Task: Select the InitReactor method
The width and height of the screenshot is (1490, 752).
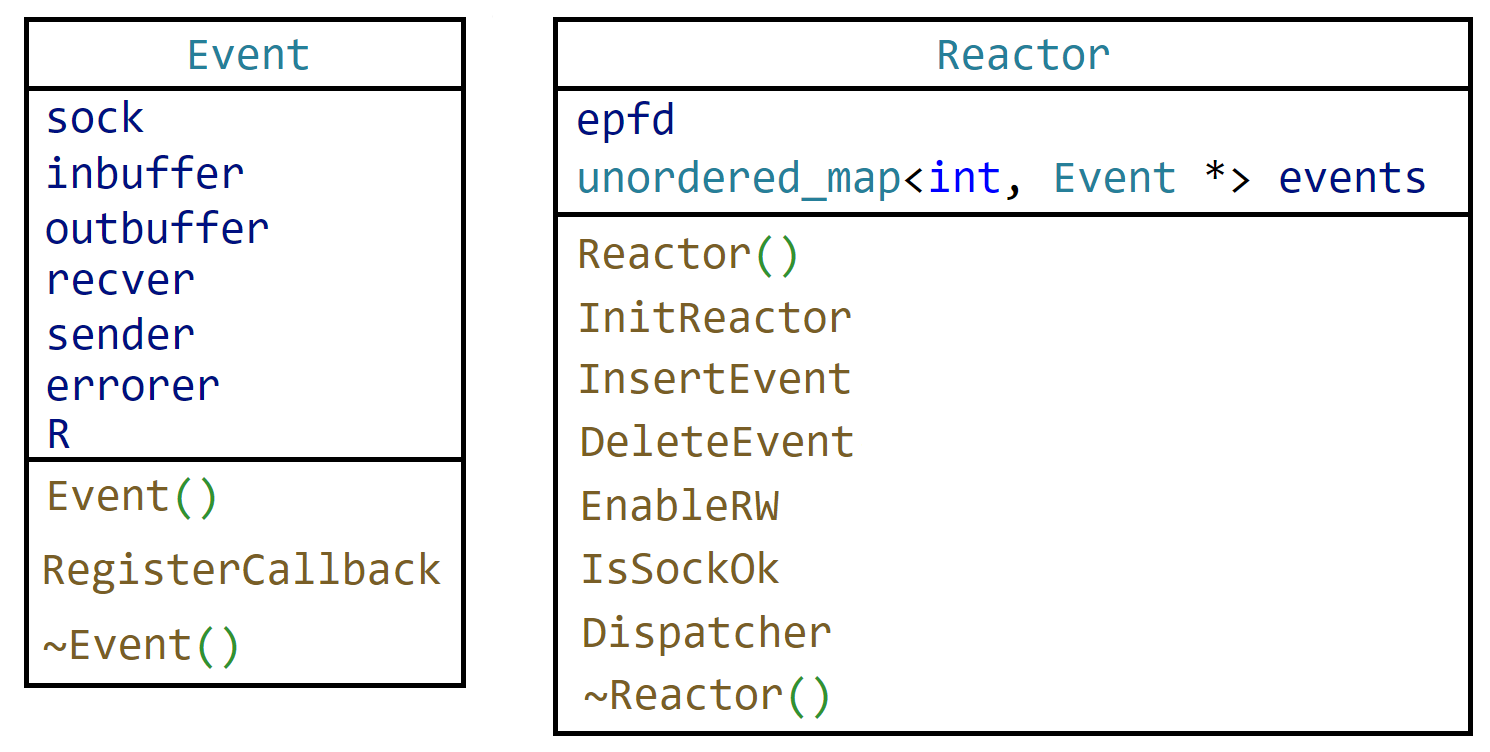Action: click(x=715, y=319)
